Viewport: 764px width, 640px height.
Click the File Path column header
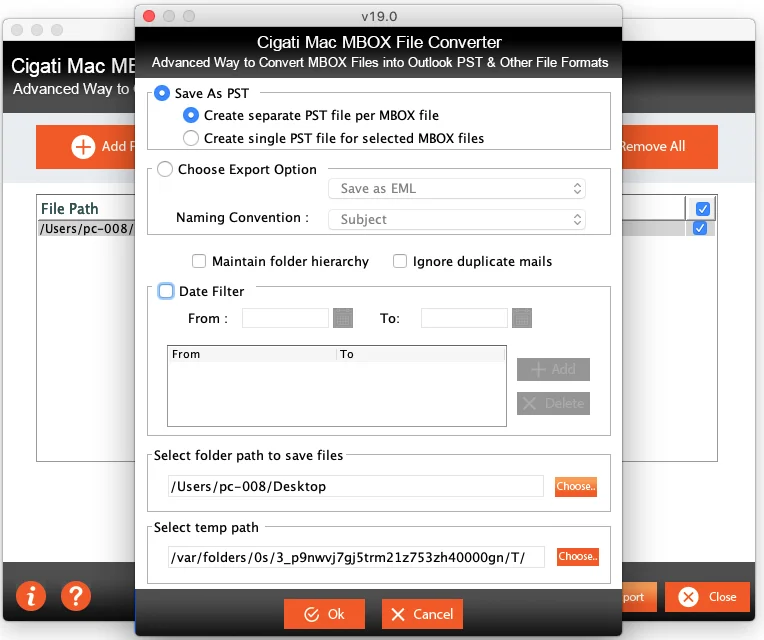[x=87, y=208]
